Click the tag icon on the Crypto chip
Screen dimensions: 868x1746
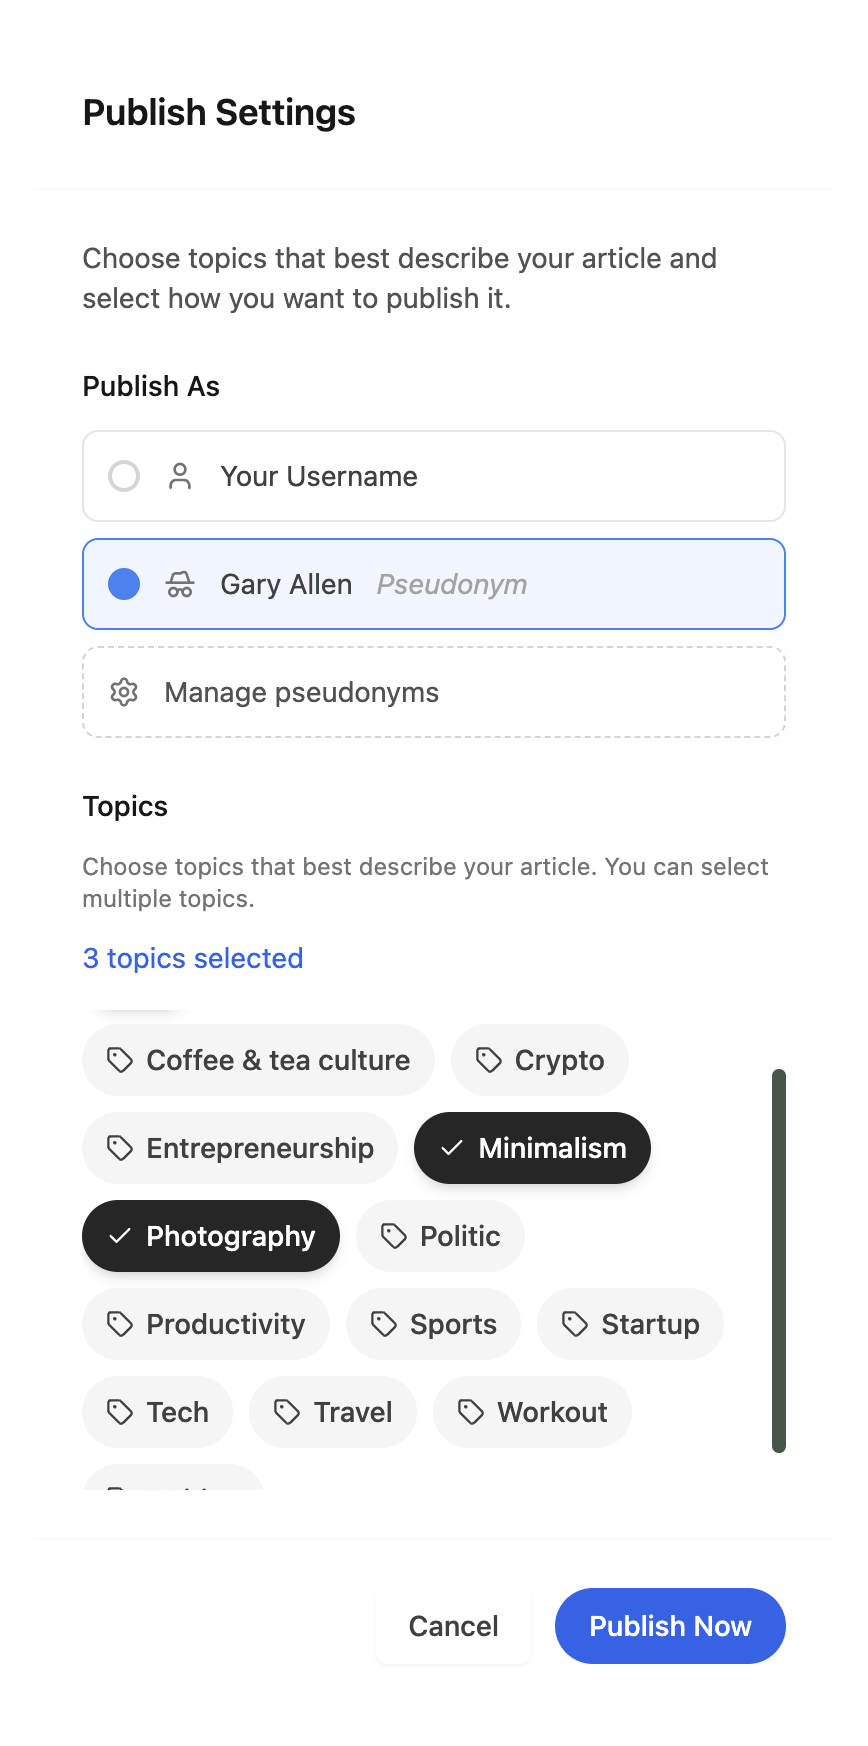coord(488,1060)
